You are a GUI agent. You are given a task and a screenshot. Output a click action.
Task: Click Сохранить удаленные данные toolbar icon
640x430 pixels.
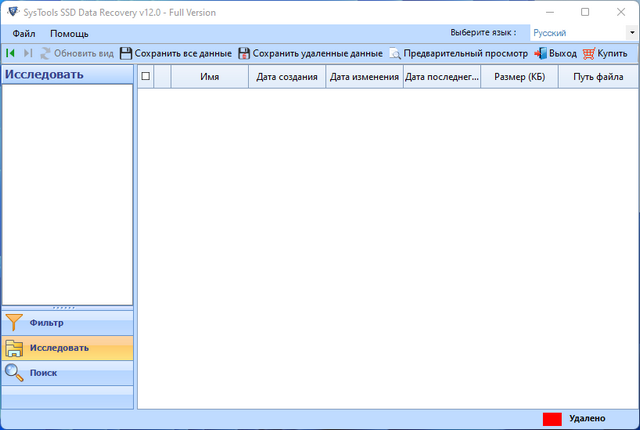[244, 53]
